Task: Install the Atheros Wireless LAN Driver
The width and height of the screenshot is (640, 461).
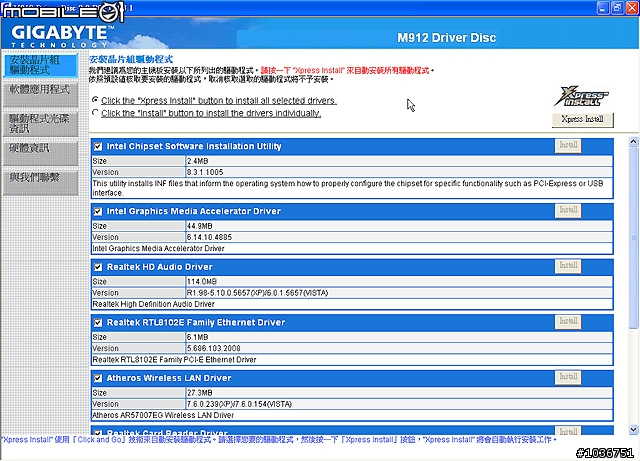Action: pyautogui.click(x=568, y=377)
